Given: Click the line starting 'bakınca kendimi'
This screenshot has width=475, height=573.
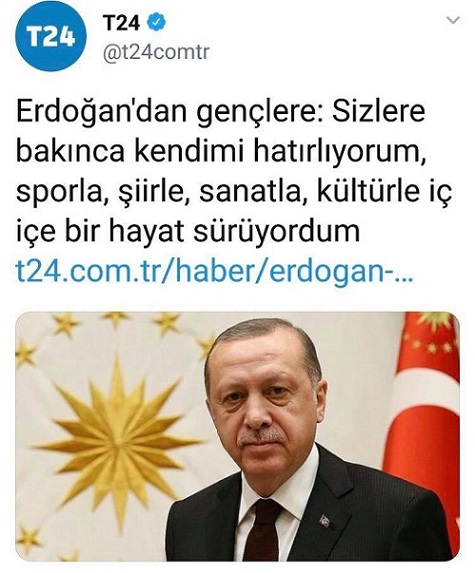Looking at the screenshot, I should (221, 151).
